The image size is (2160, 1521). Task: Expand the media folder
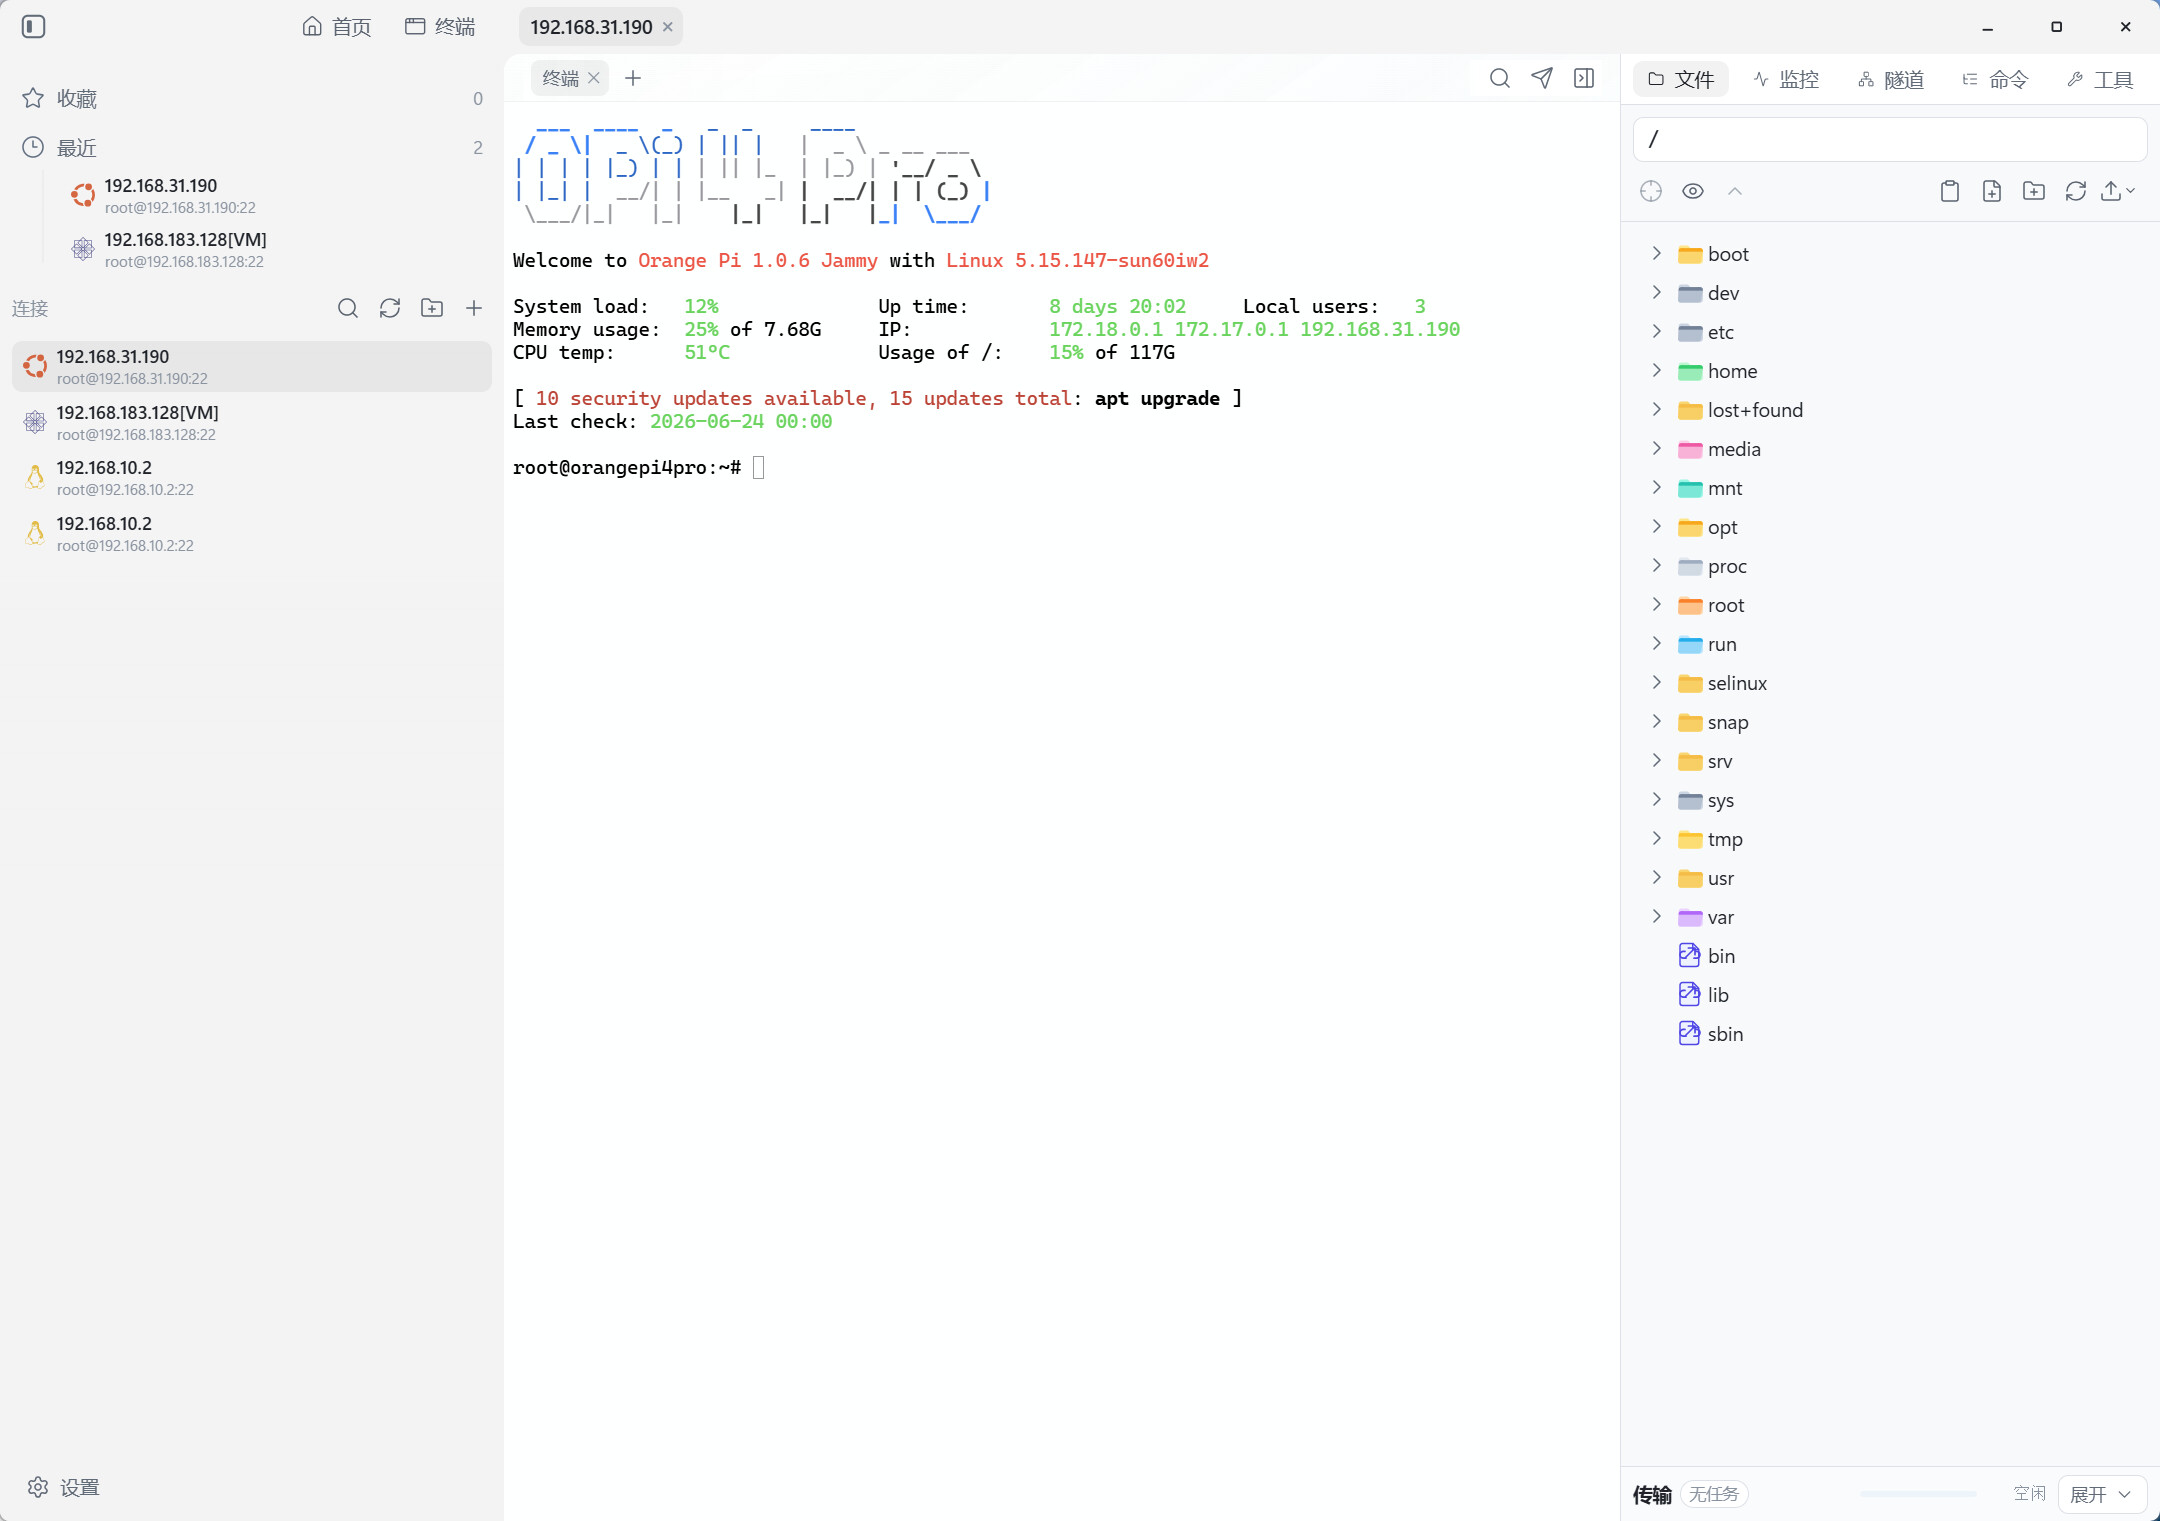[1657, 449]
